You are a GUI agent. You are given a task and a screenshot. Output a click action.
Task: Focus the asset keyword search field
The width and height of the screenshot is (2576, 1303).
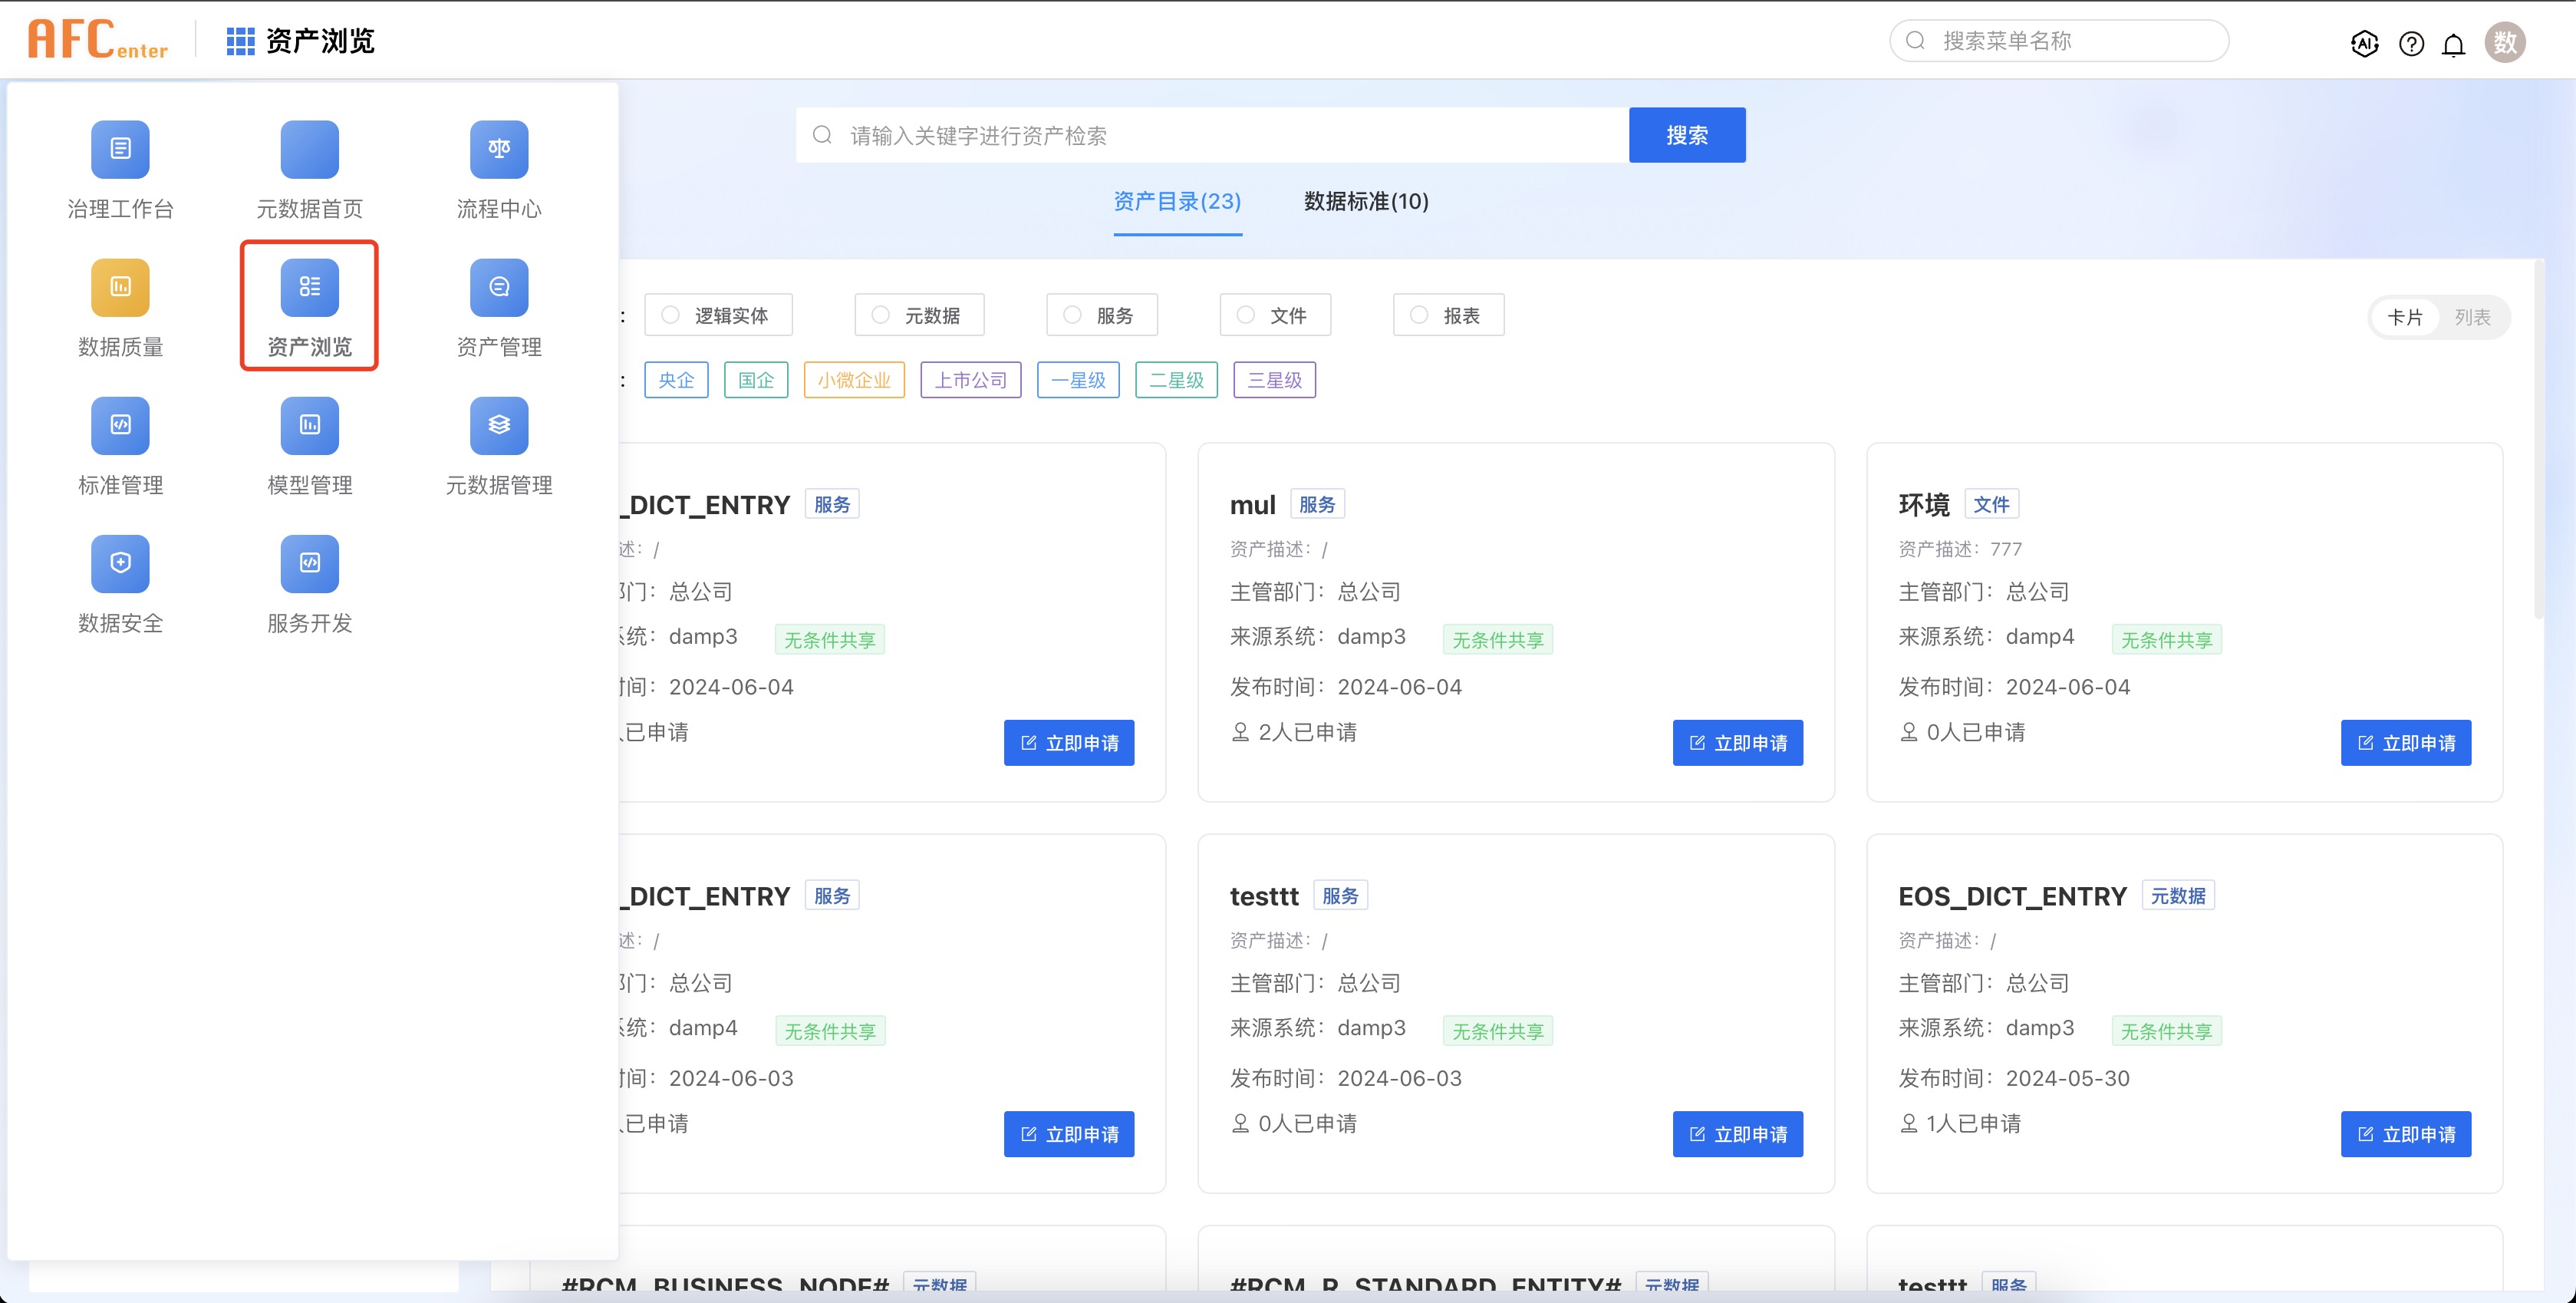pos(1212,135)
